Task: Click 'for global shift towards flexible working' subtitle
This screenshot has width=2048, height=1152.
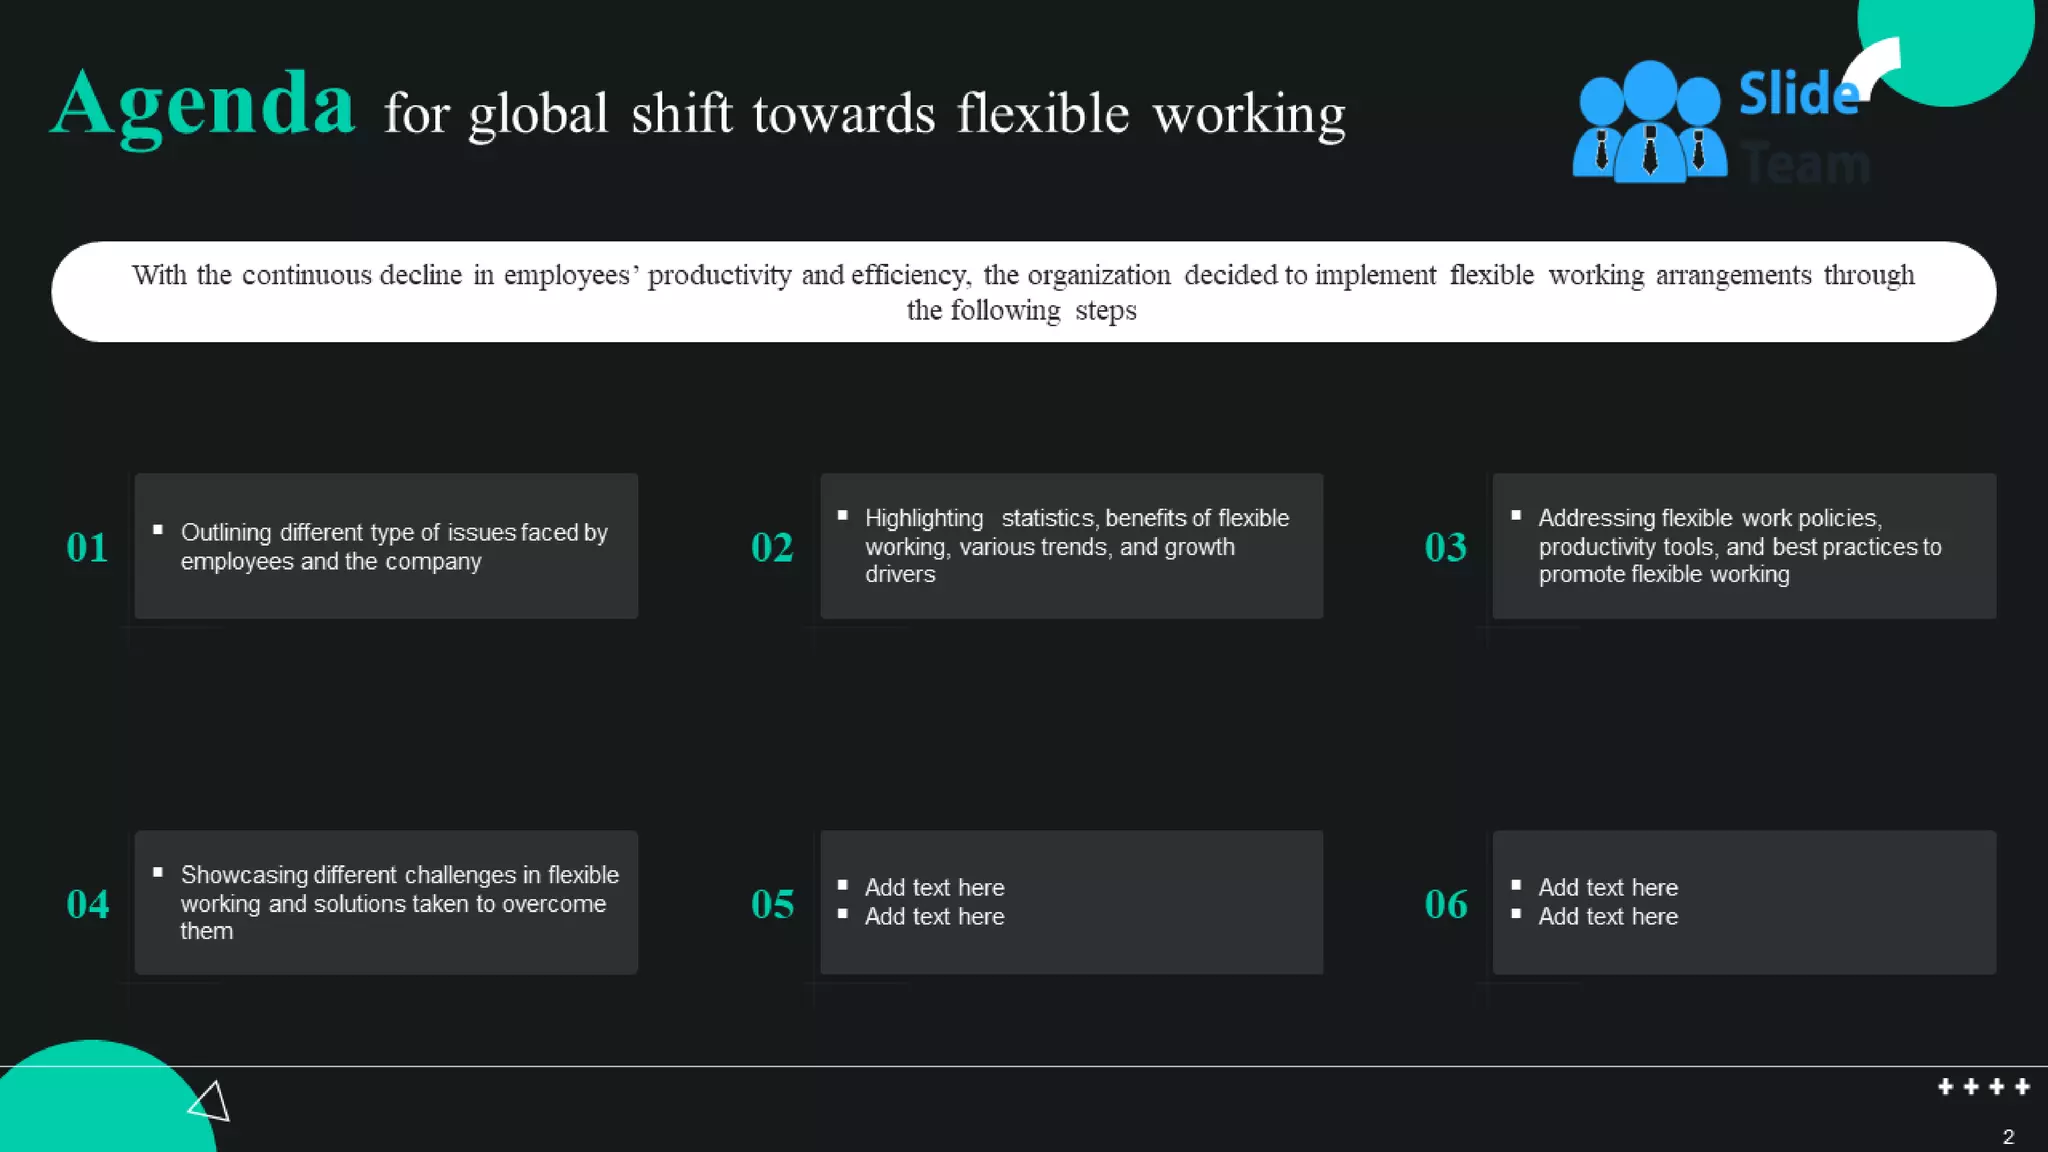Action: tap(865, 114)
